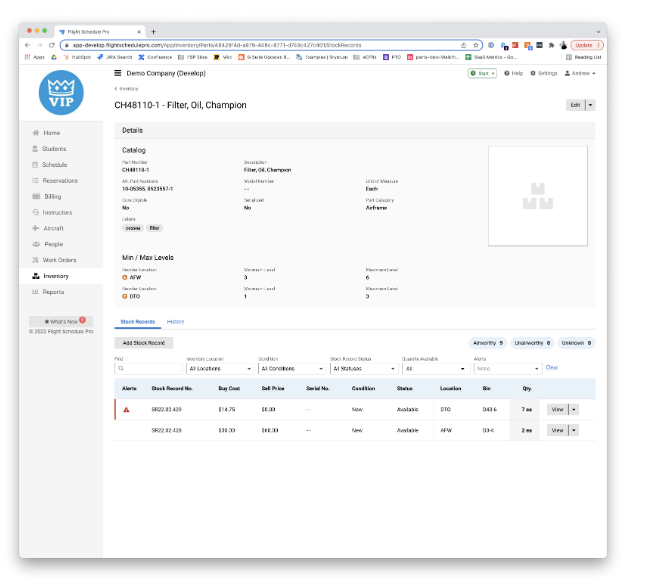Expand View options for SR22.02.428

coord(574,430)
